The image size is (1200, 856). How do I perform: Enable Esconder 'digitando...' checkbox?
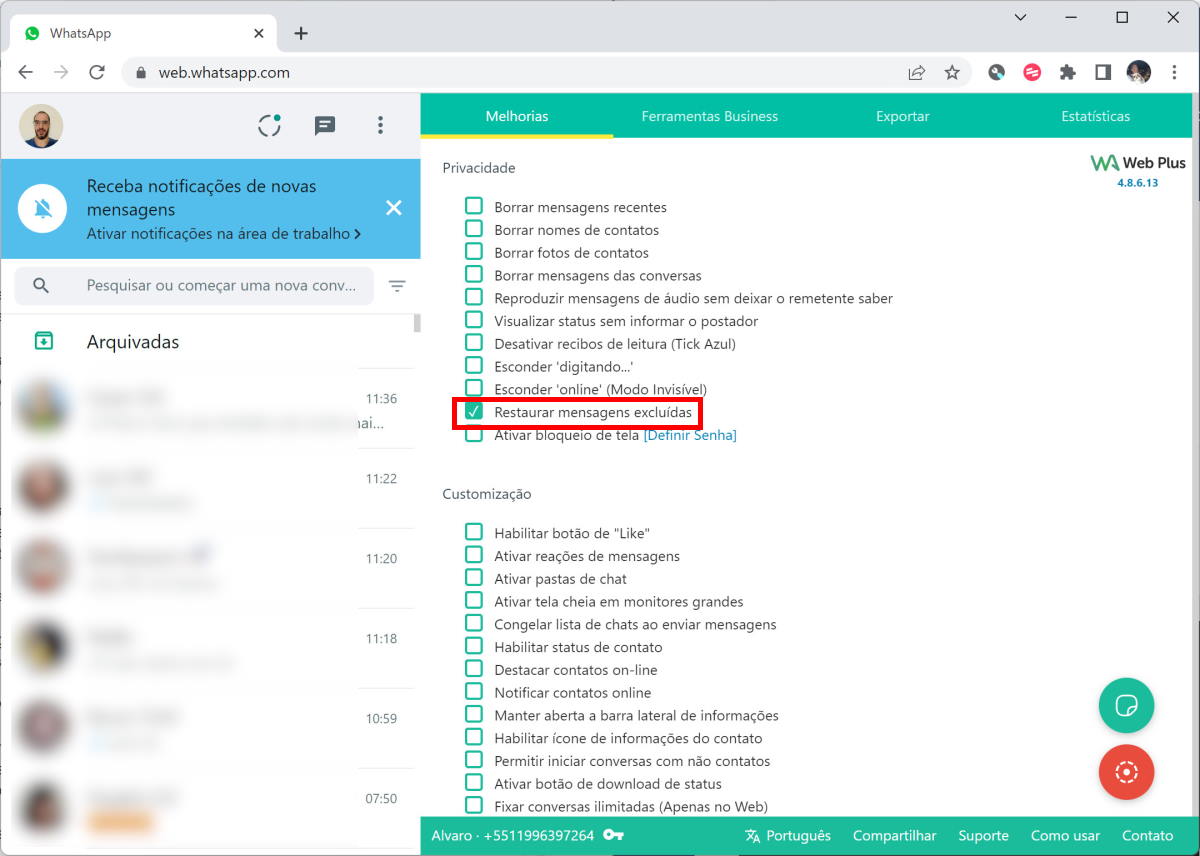pyautogui.click(x=474, y=366)
